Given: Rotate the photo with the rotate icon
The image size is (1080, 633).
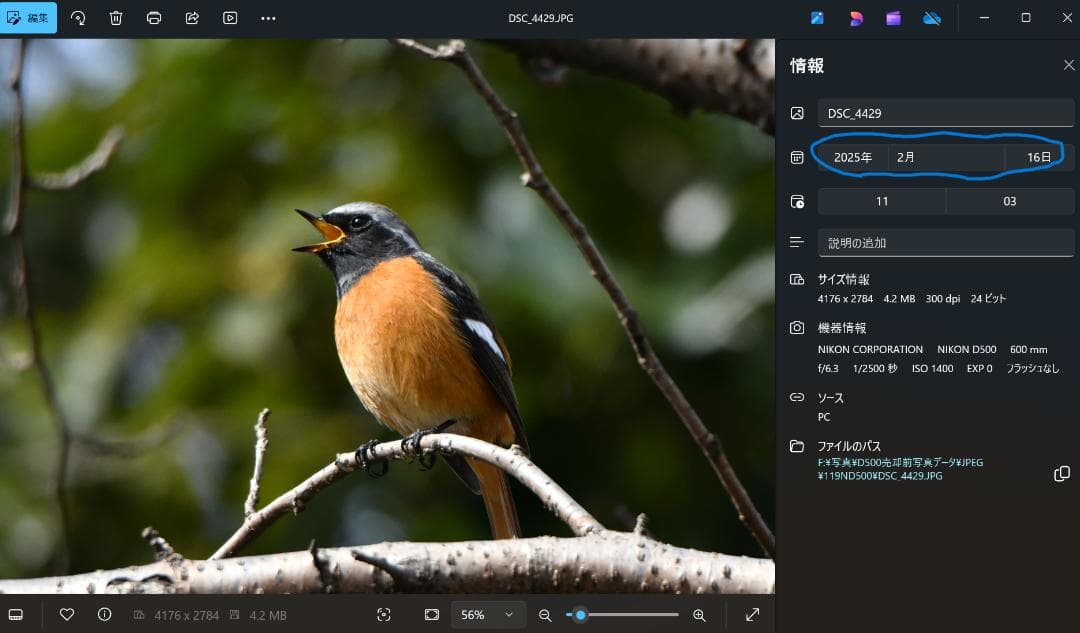Looking at the screenshot, I should click(x=78, y=18).
